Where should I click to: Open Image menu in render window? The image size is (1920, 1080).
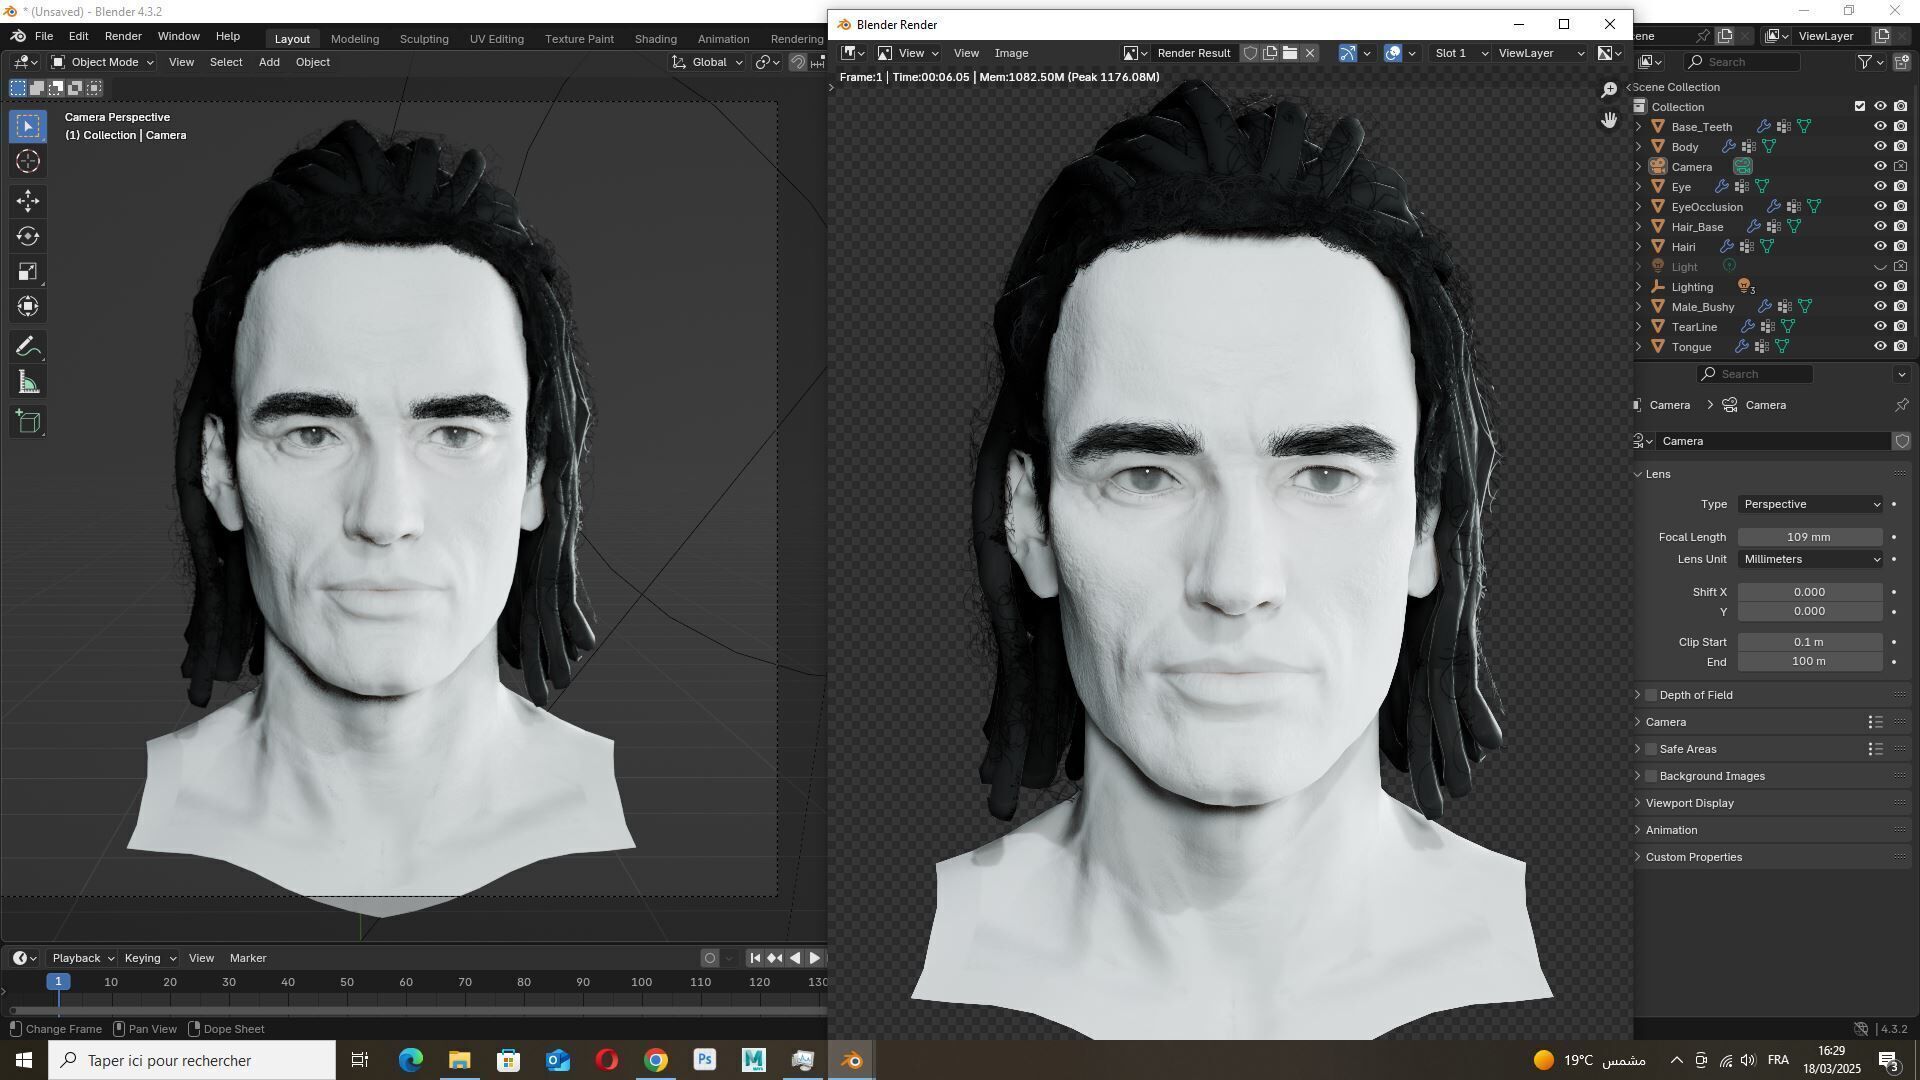tap(1011, 53)
